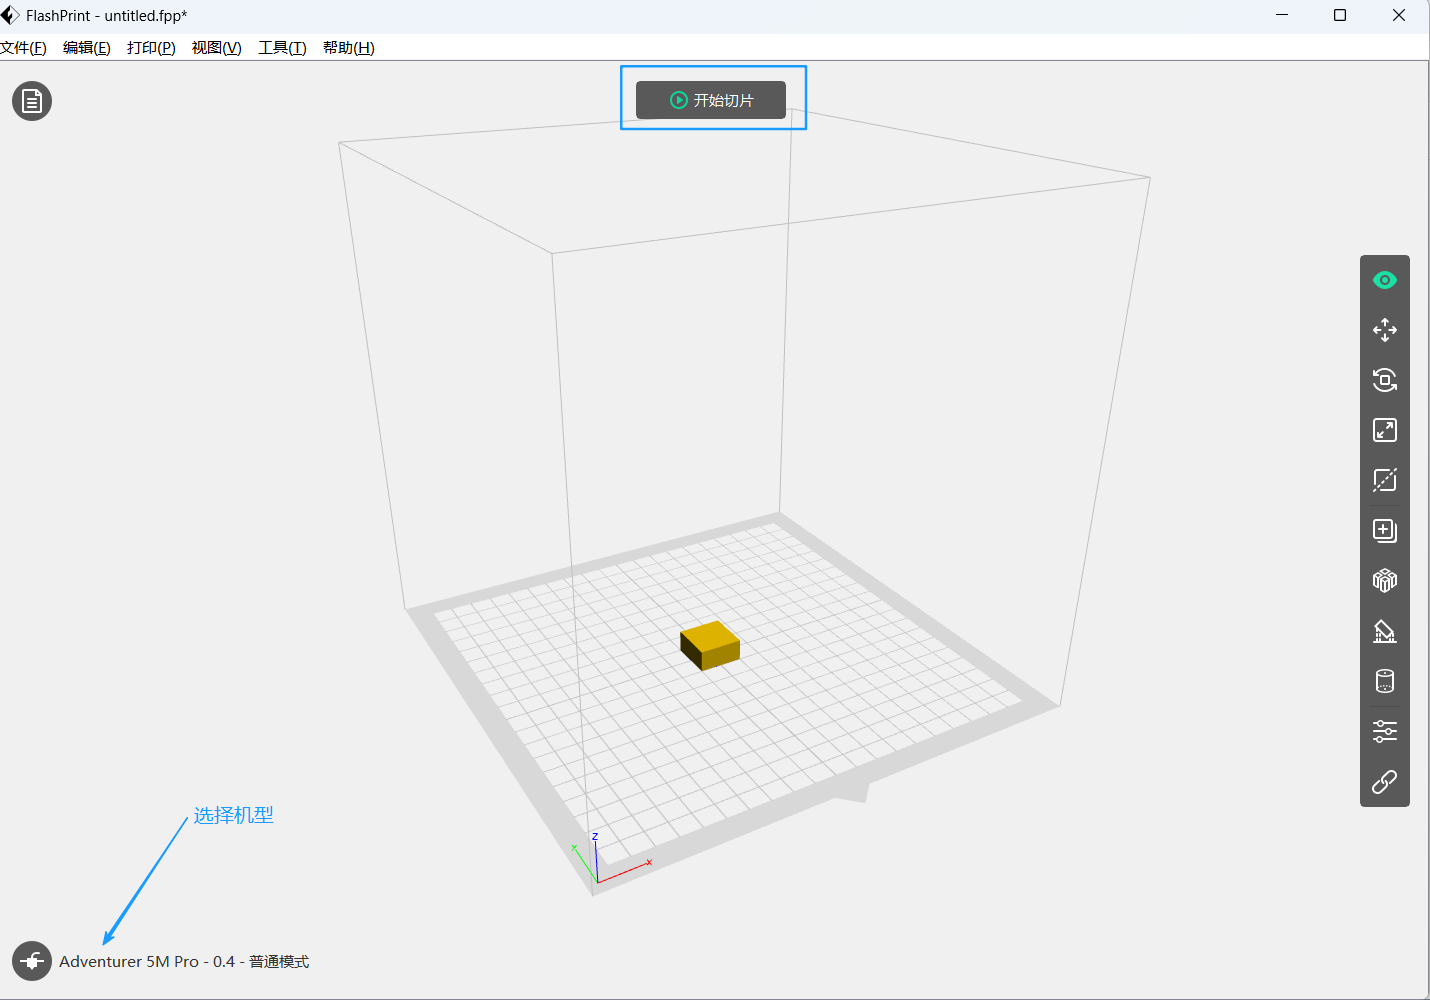Select the Cut tool with diagonal line

[x=1384, y=480]
